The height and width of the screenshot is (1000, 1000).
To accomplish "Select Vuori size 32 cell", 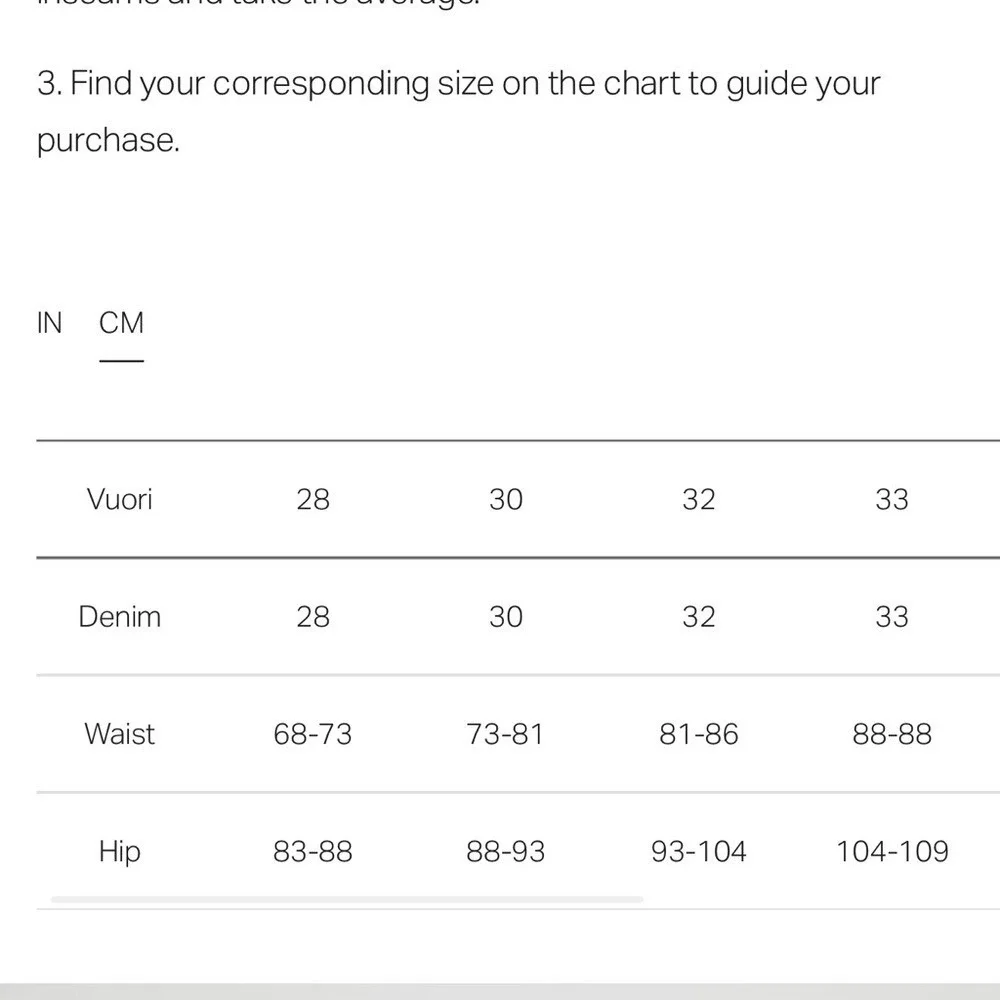I will tap(699, 499).
